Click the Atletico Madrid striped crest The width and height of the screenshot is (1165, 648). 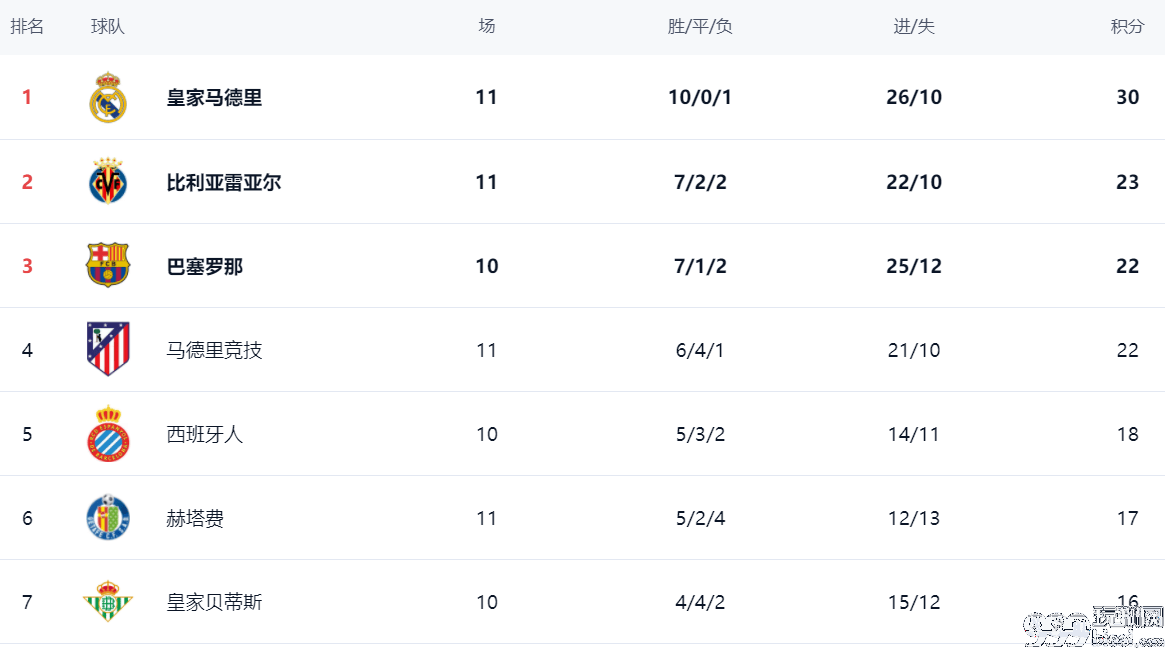tap(108, 349)
